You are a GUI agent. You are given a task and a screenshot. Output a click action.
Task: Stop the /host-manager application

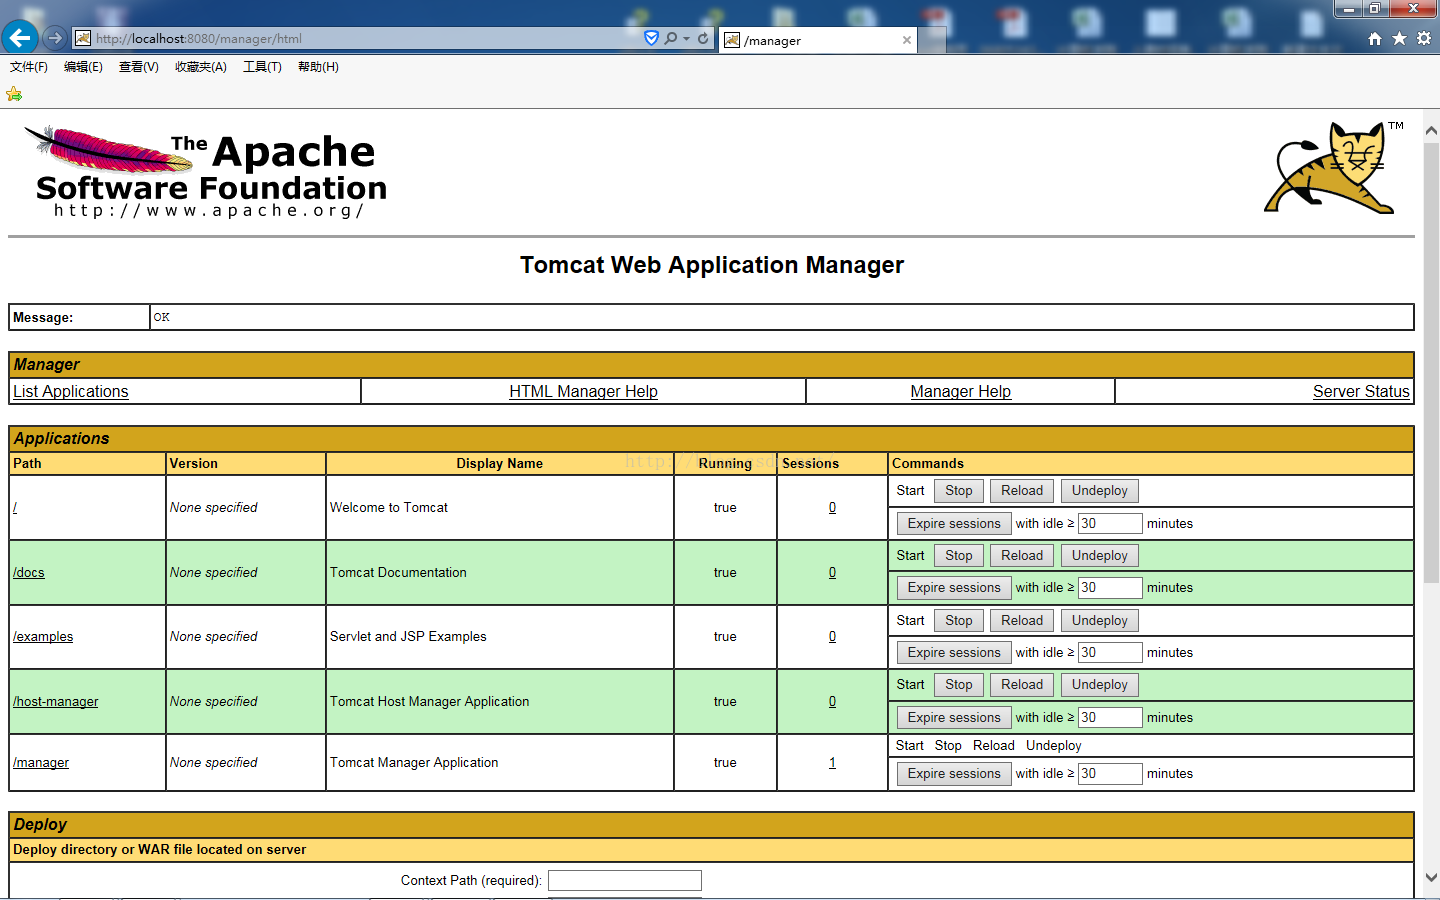[959, 685]
